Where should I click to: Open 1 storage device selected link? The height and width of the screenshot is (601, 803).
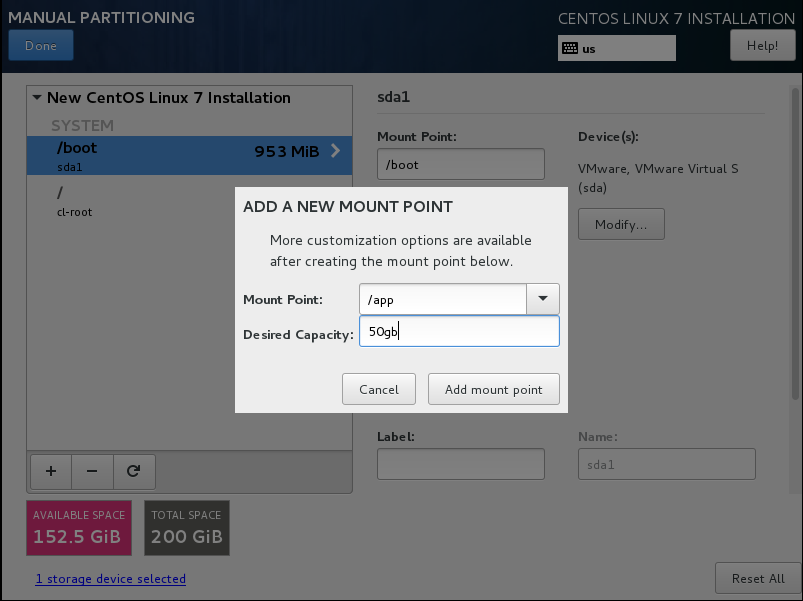point(111,579)
